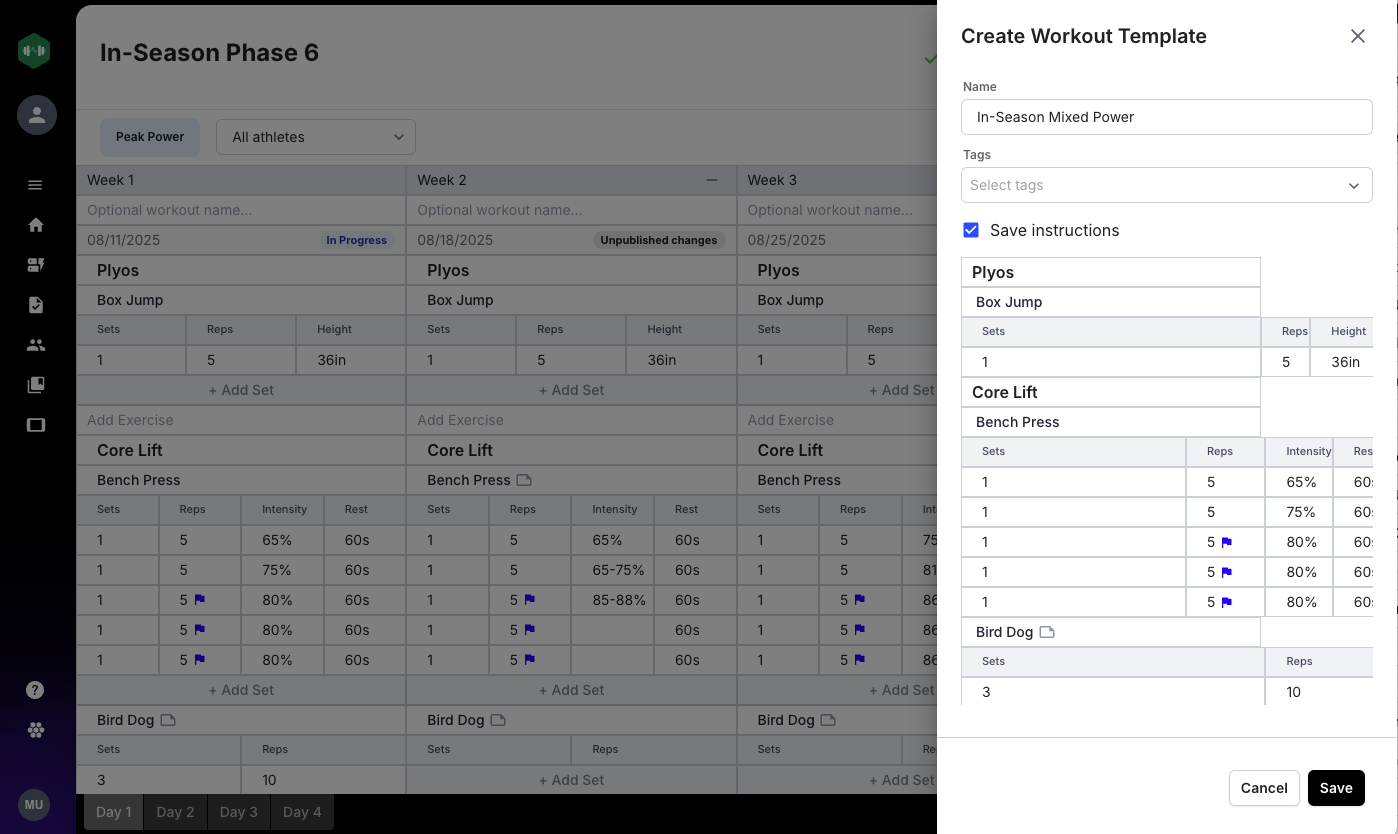Click the flag in Week 2 85-88% row
The image size is (1398, 834).
[530, 600]
